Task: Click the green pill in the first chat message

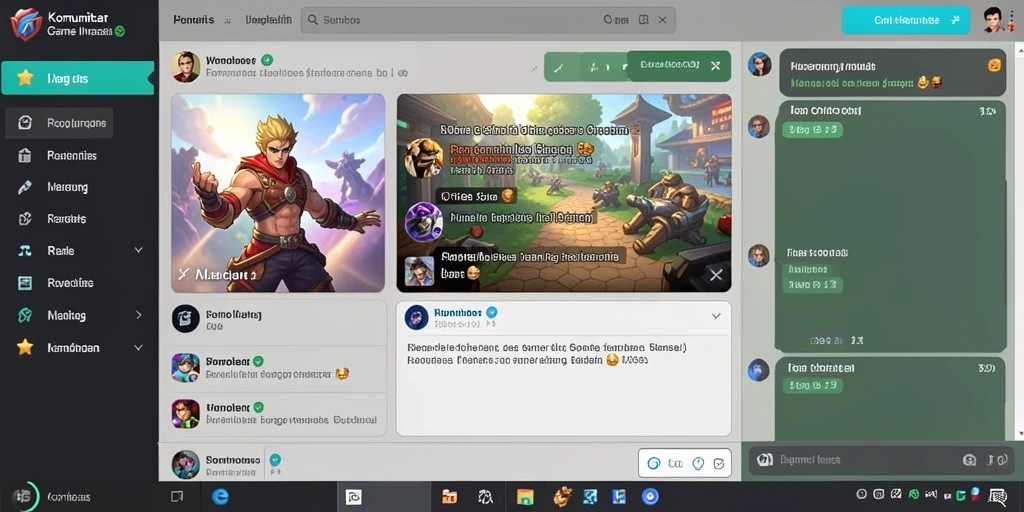Action: click(x=812, y=129)
